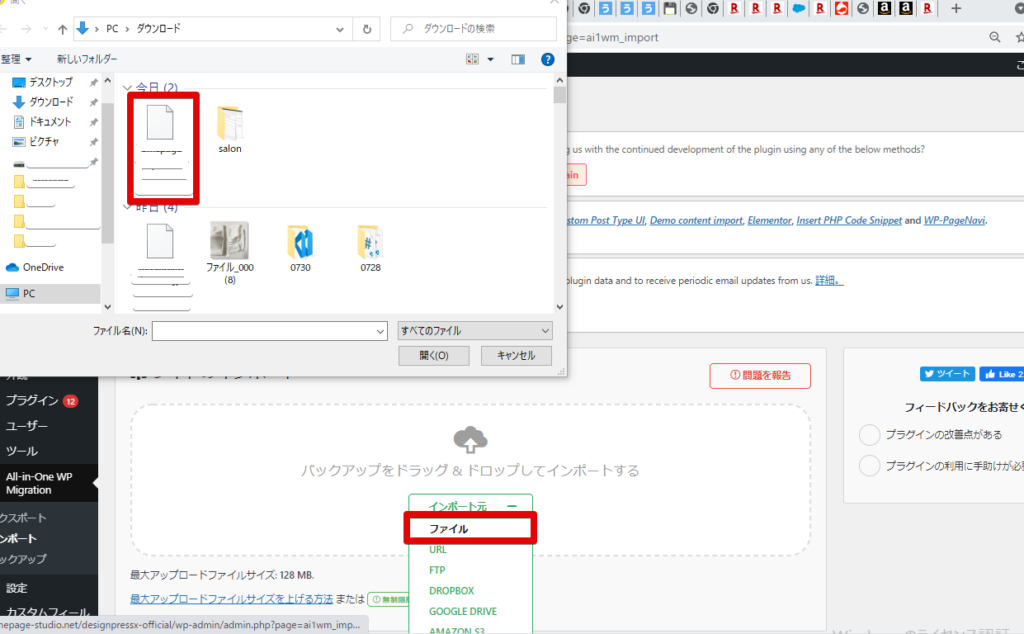1024x634 pixels.
Task: Toggle the preview pane icon
Action: click(517, 60)
